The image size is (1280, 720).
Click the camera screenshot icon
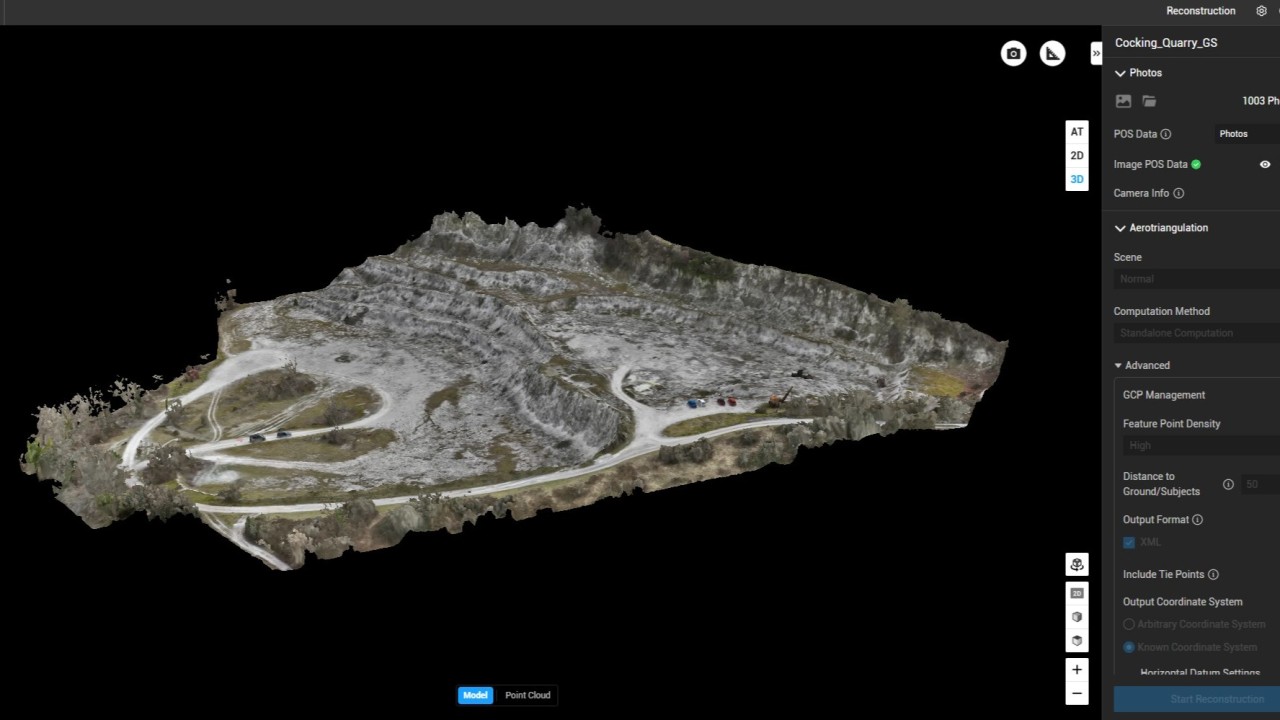pyautogui.click(x=1013, y=54)
